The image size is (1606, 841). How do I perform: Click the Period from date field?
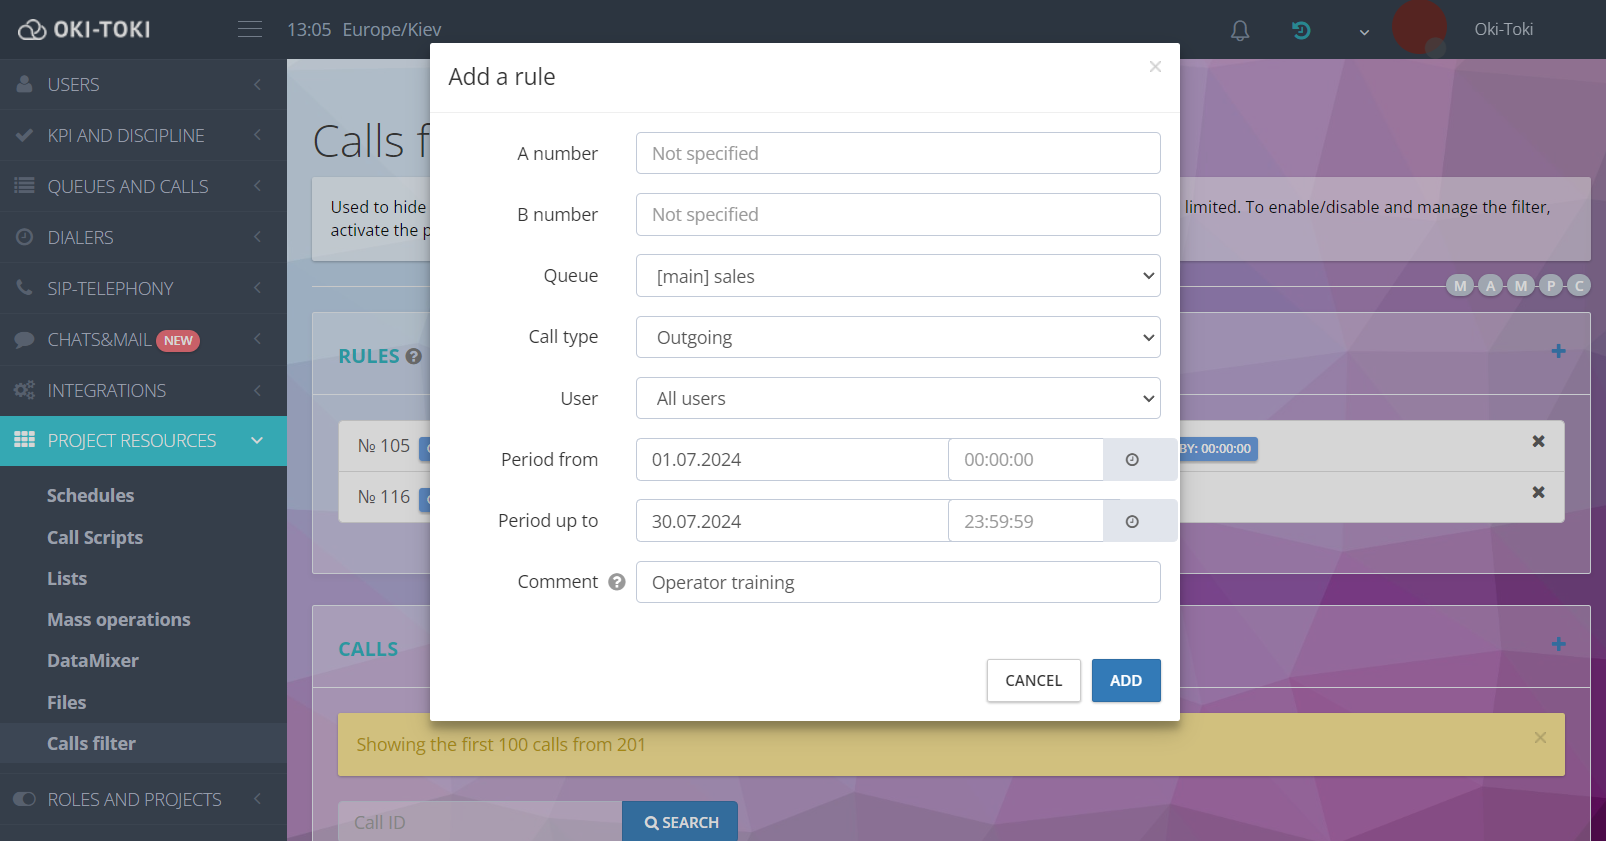coord(791,460)
